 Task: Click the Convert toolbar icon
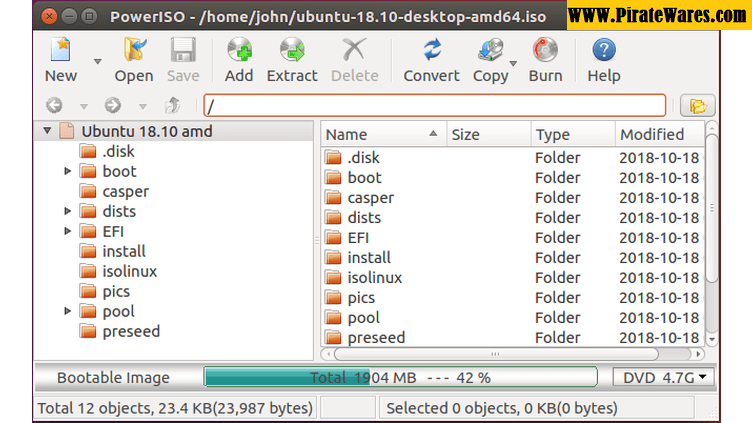pos(432,50)
